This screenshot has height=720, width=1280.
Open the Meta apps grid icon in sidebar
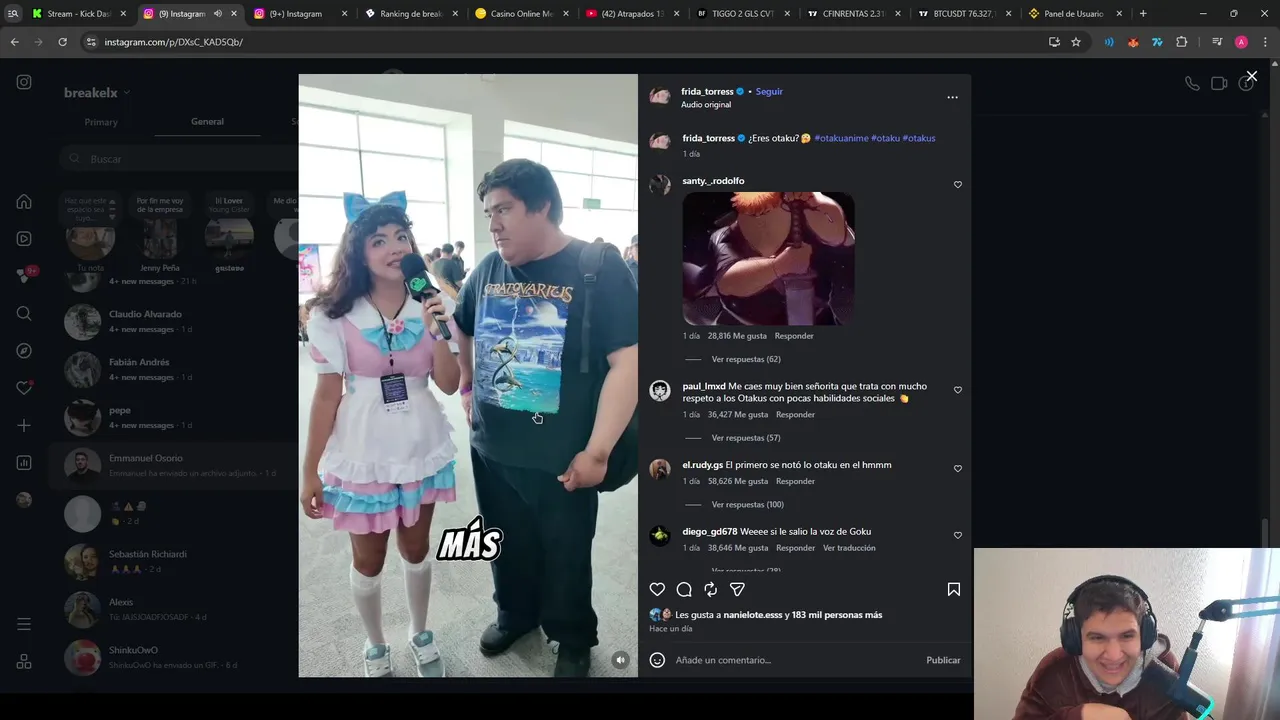pos(24,661)
